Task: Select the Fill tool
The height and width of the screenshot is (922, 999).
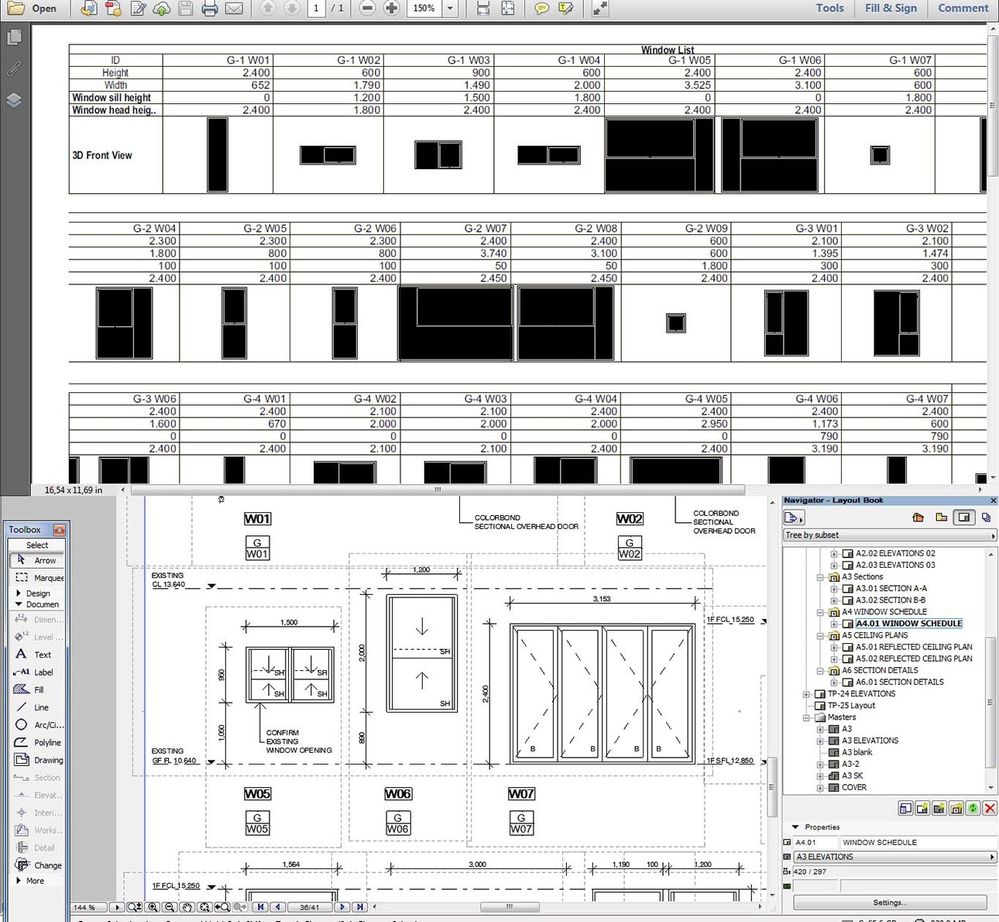Action: pos(38,689)
